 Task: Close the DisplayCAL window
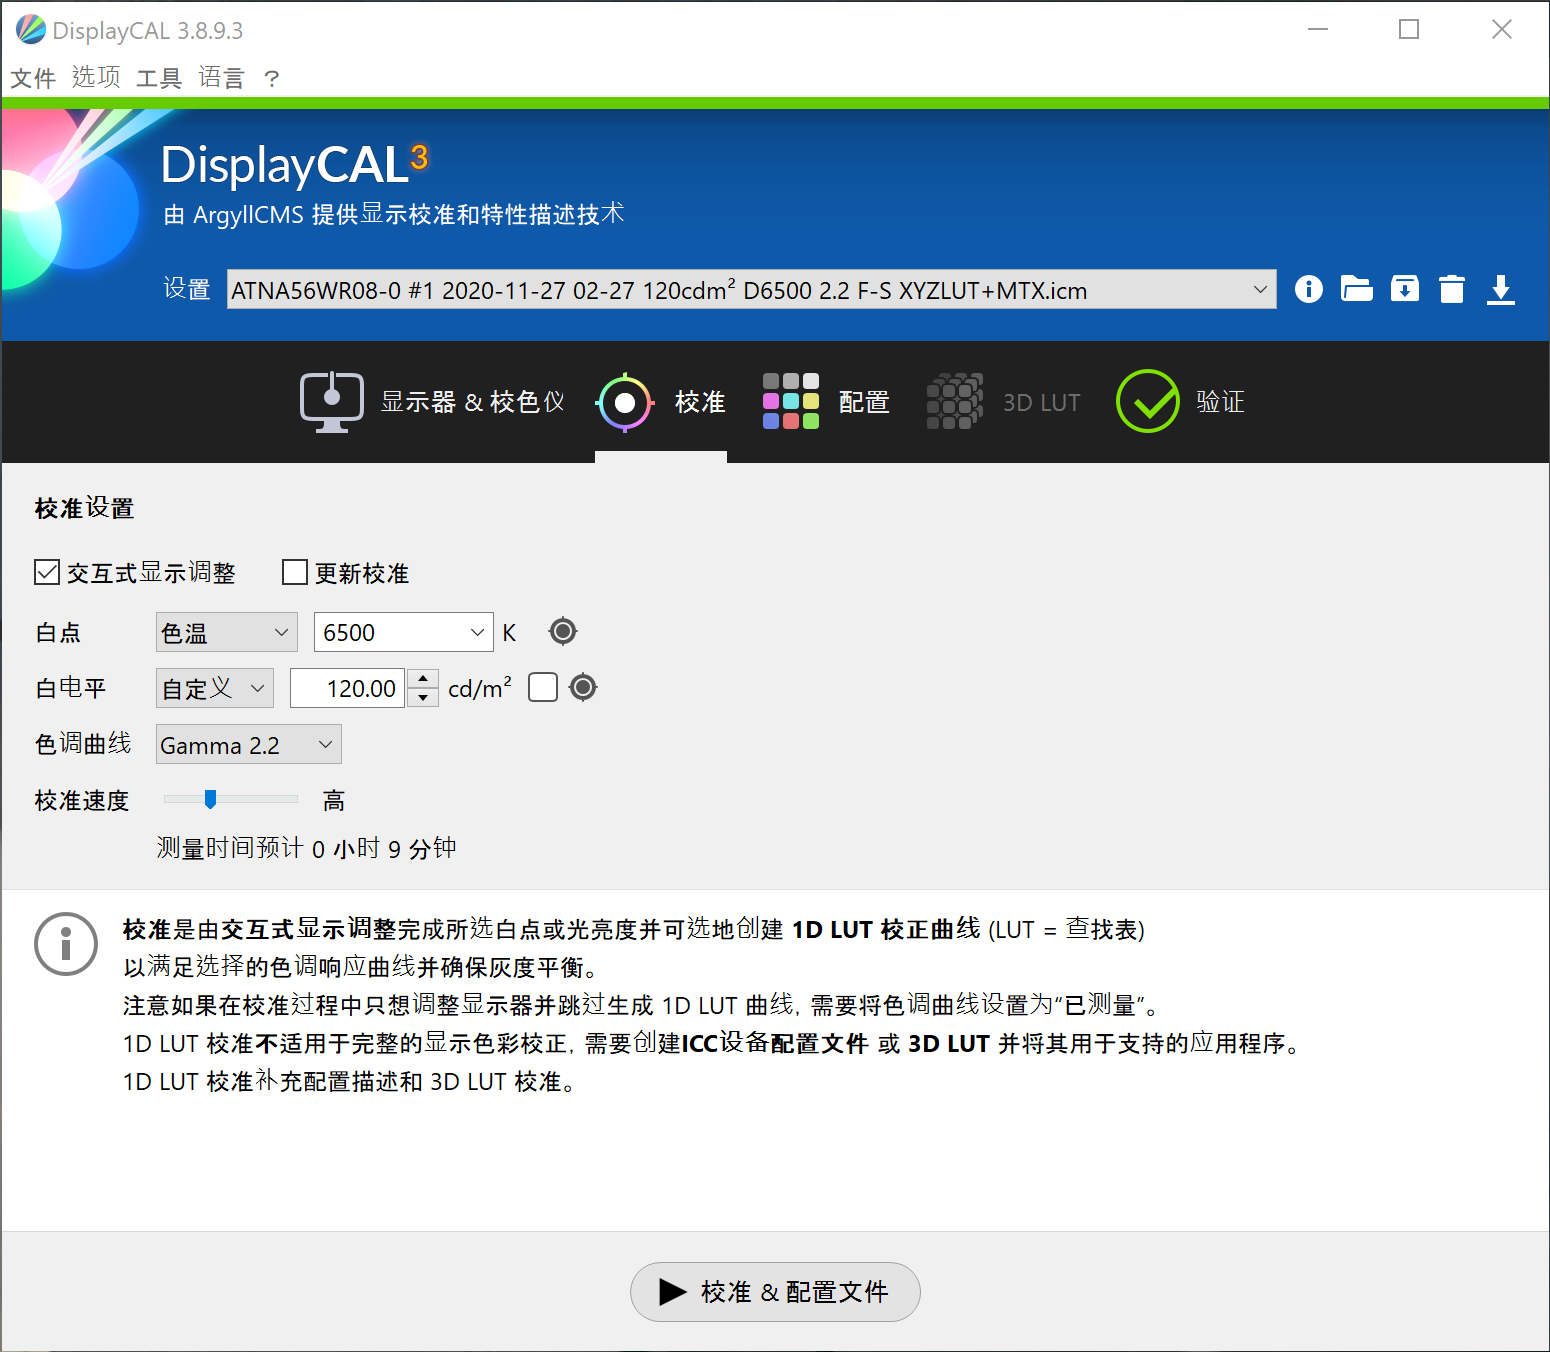[x=1501, y=29]
